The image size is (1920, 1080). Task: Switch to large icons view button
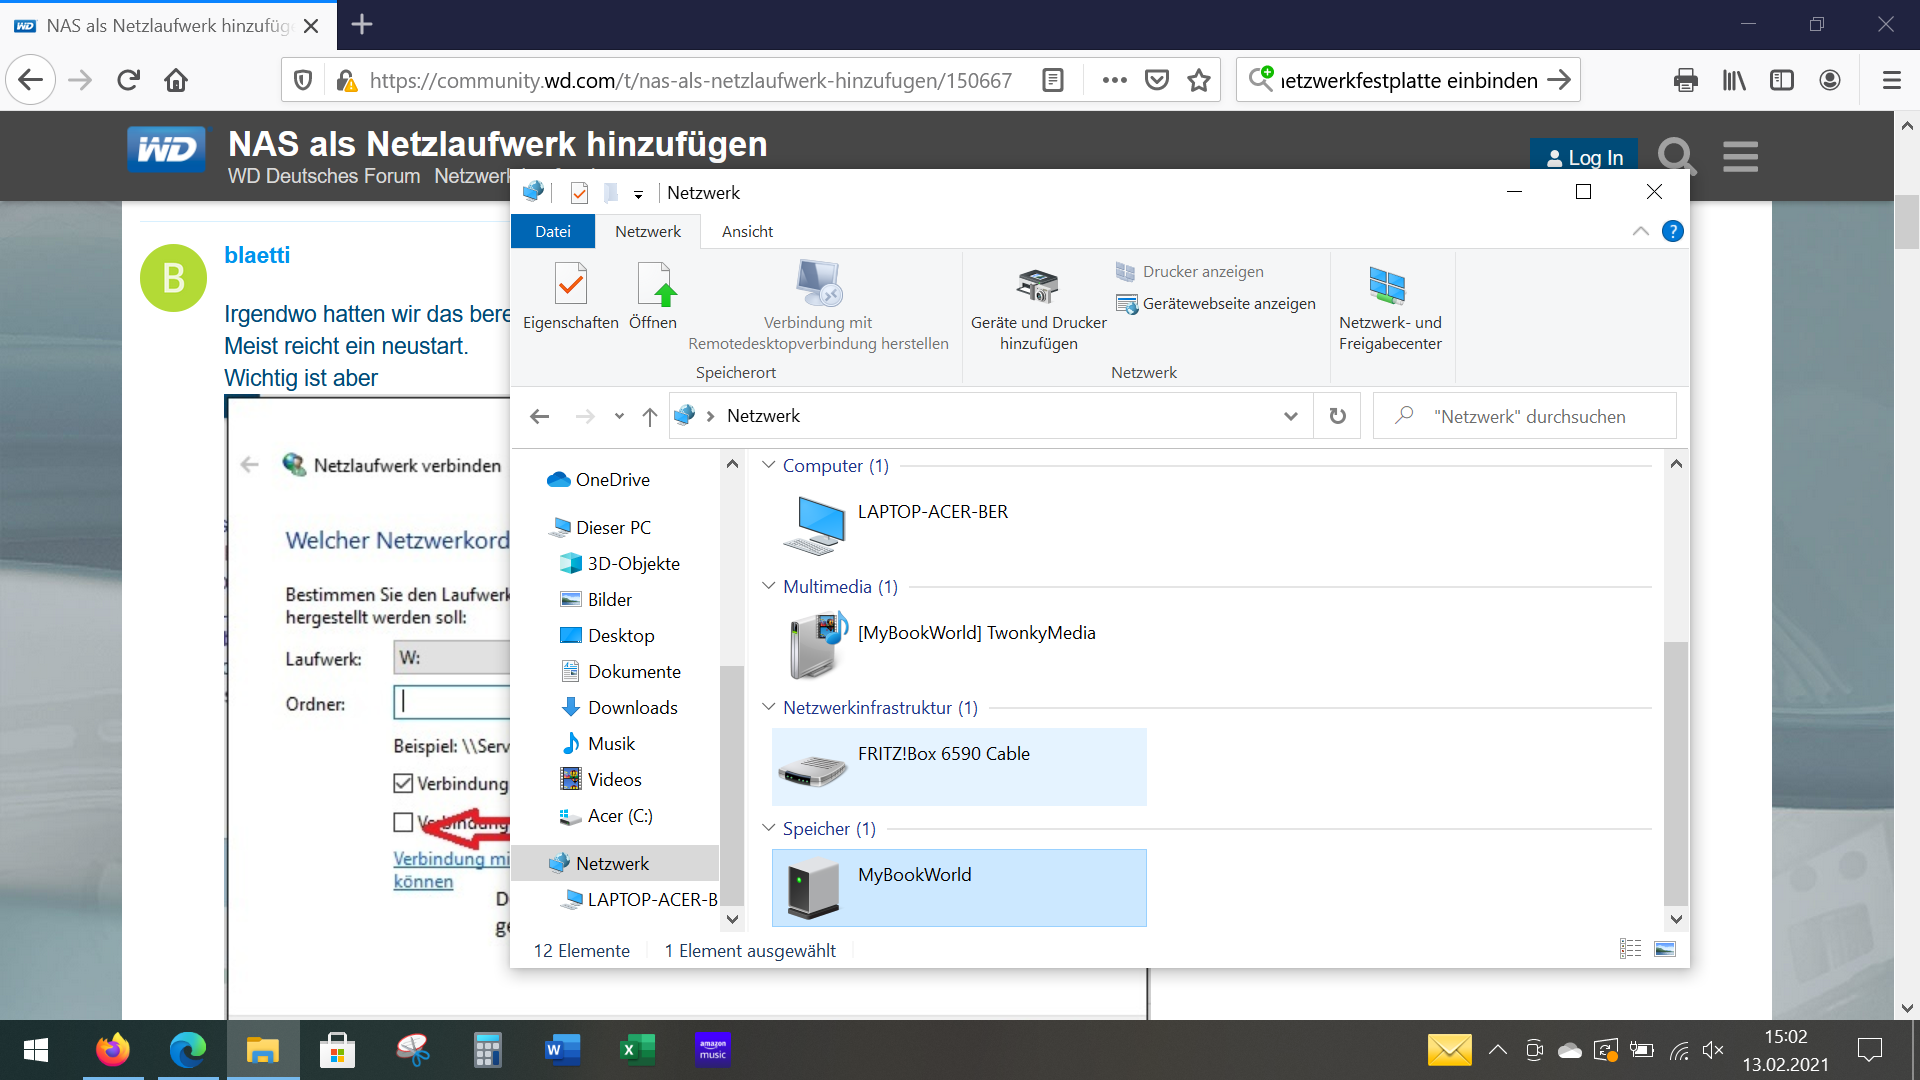click(x=1665, y=949)
